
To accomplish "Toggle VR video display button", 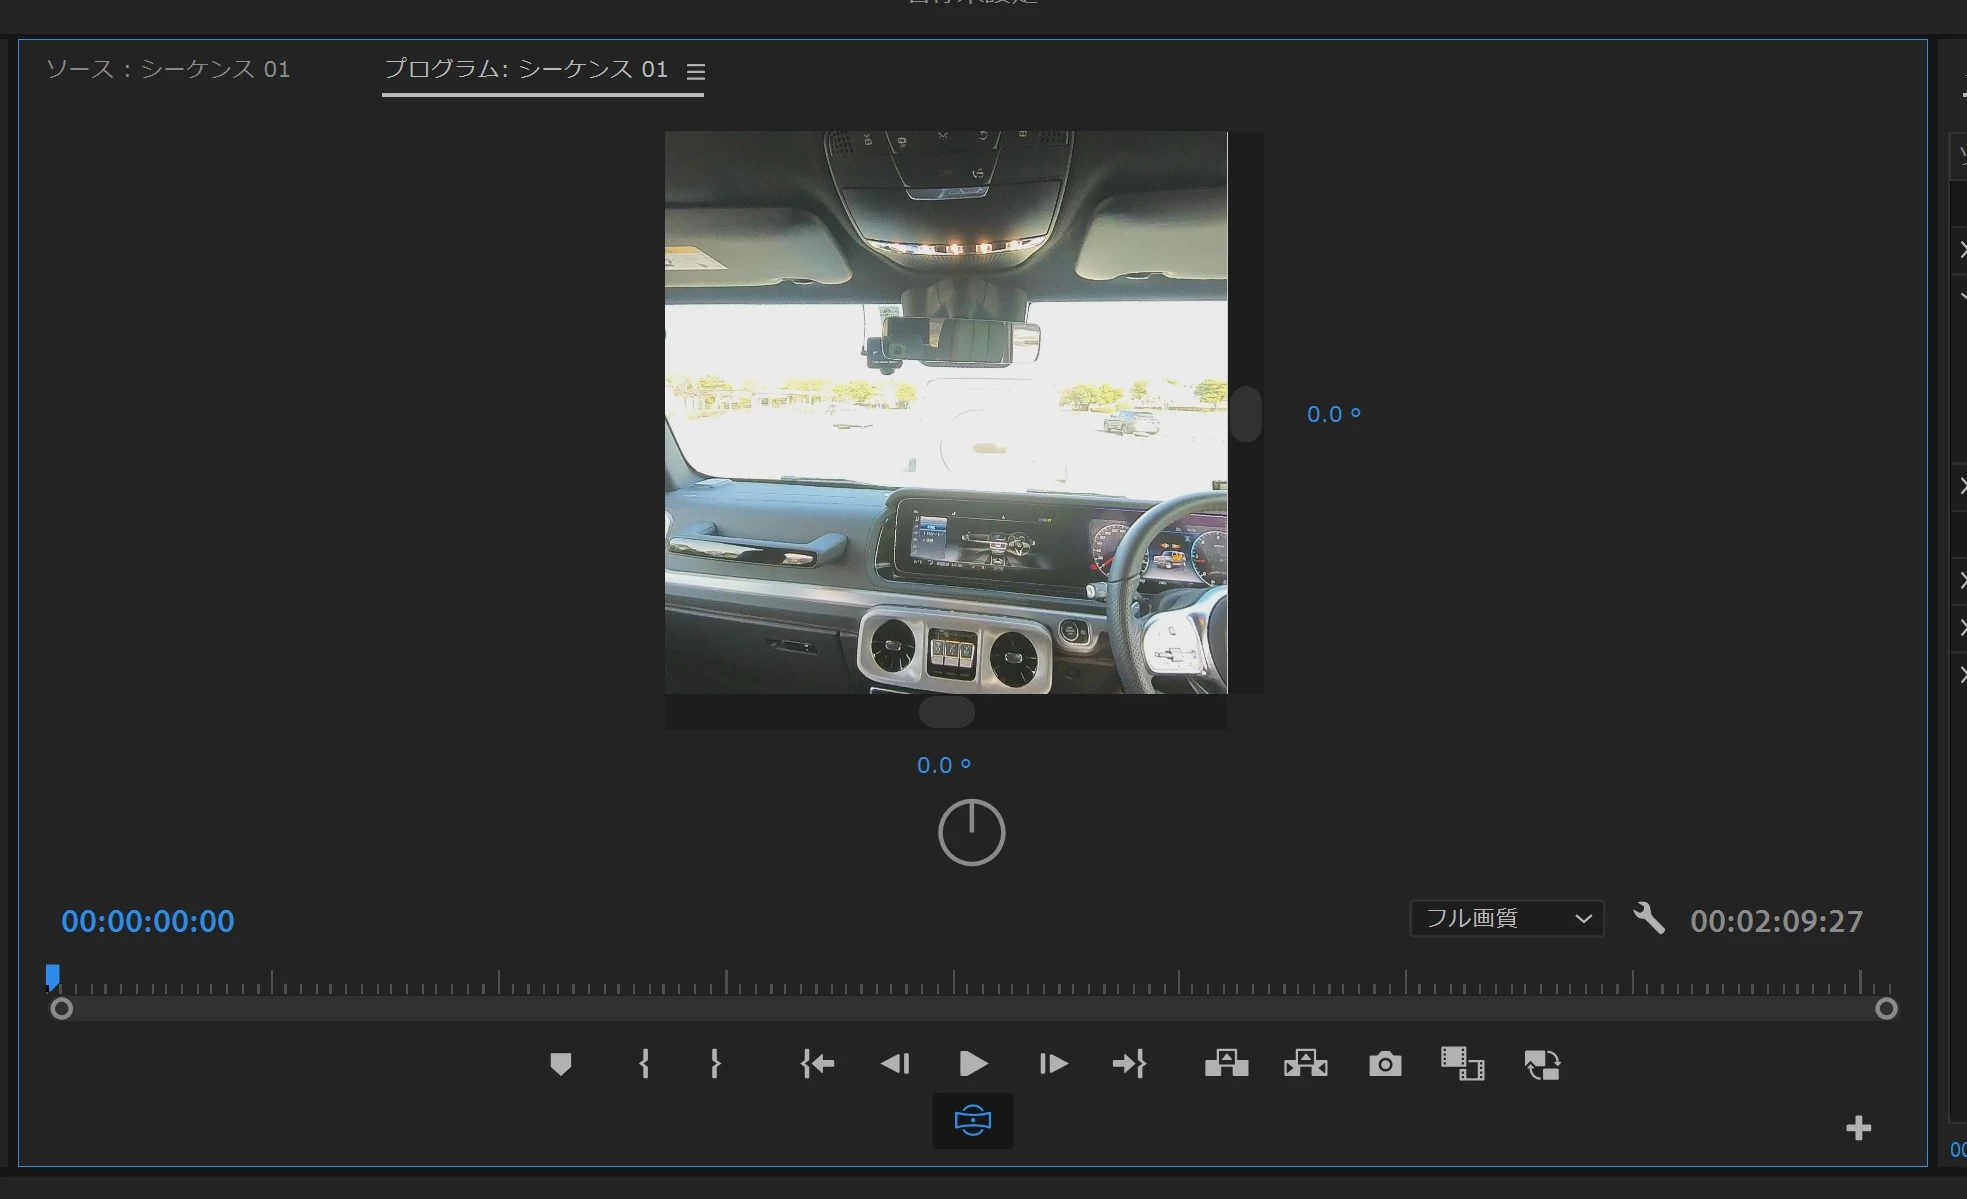I will [972, 1121].
